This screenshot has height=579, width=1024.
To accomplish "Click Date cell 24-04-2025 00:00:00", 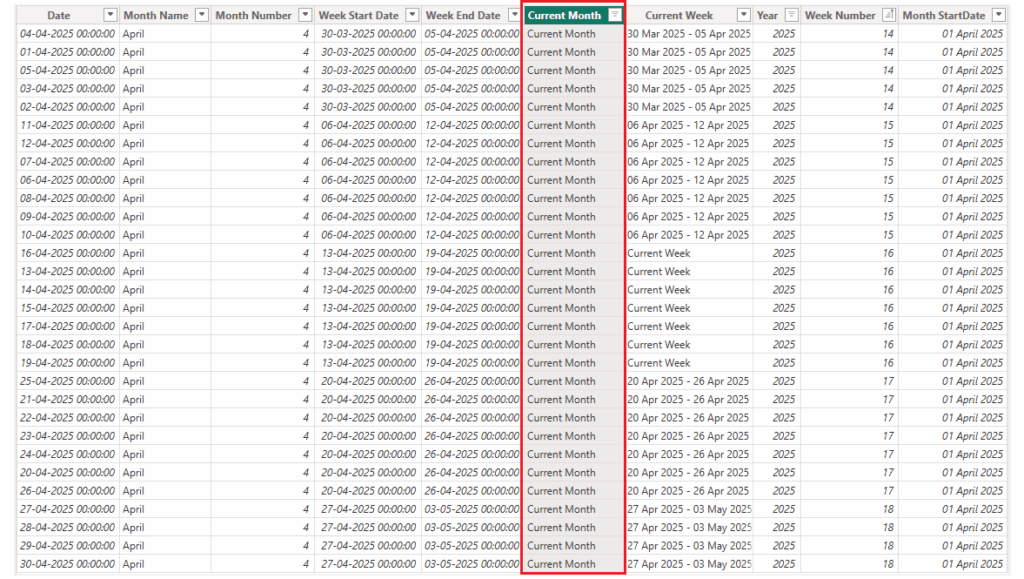I will (67, 454).
